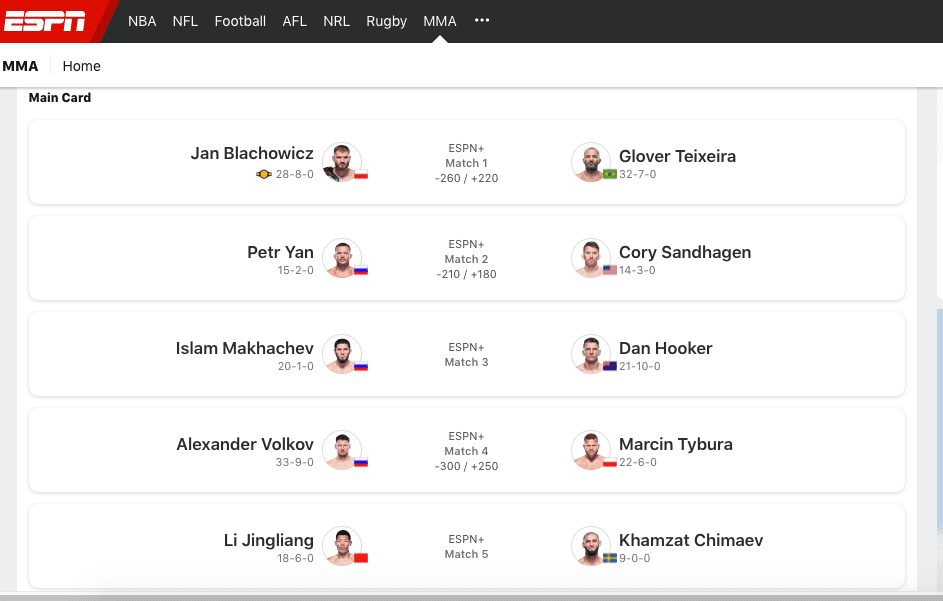Click Petr Yan's fighter headshot
943x601 pixels.
click(x=342, y=257)
